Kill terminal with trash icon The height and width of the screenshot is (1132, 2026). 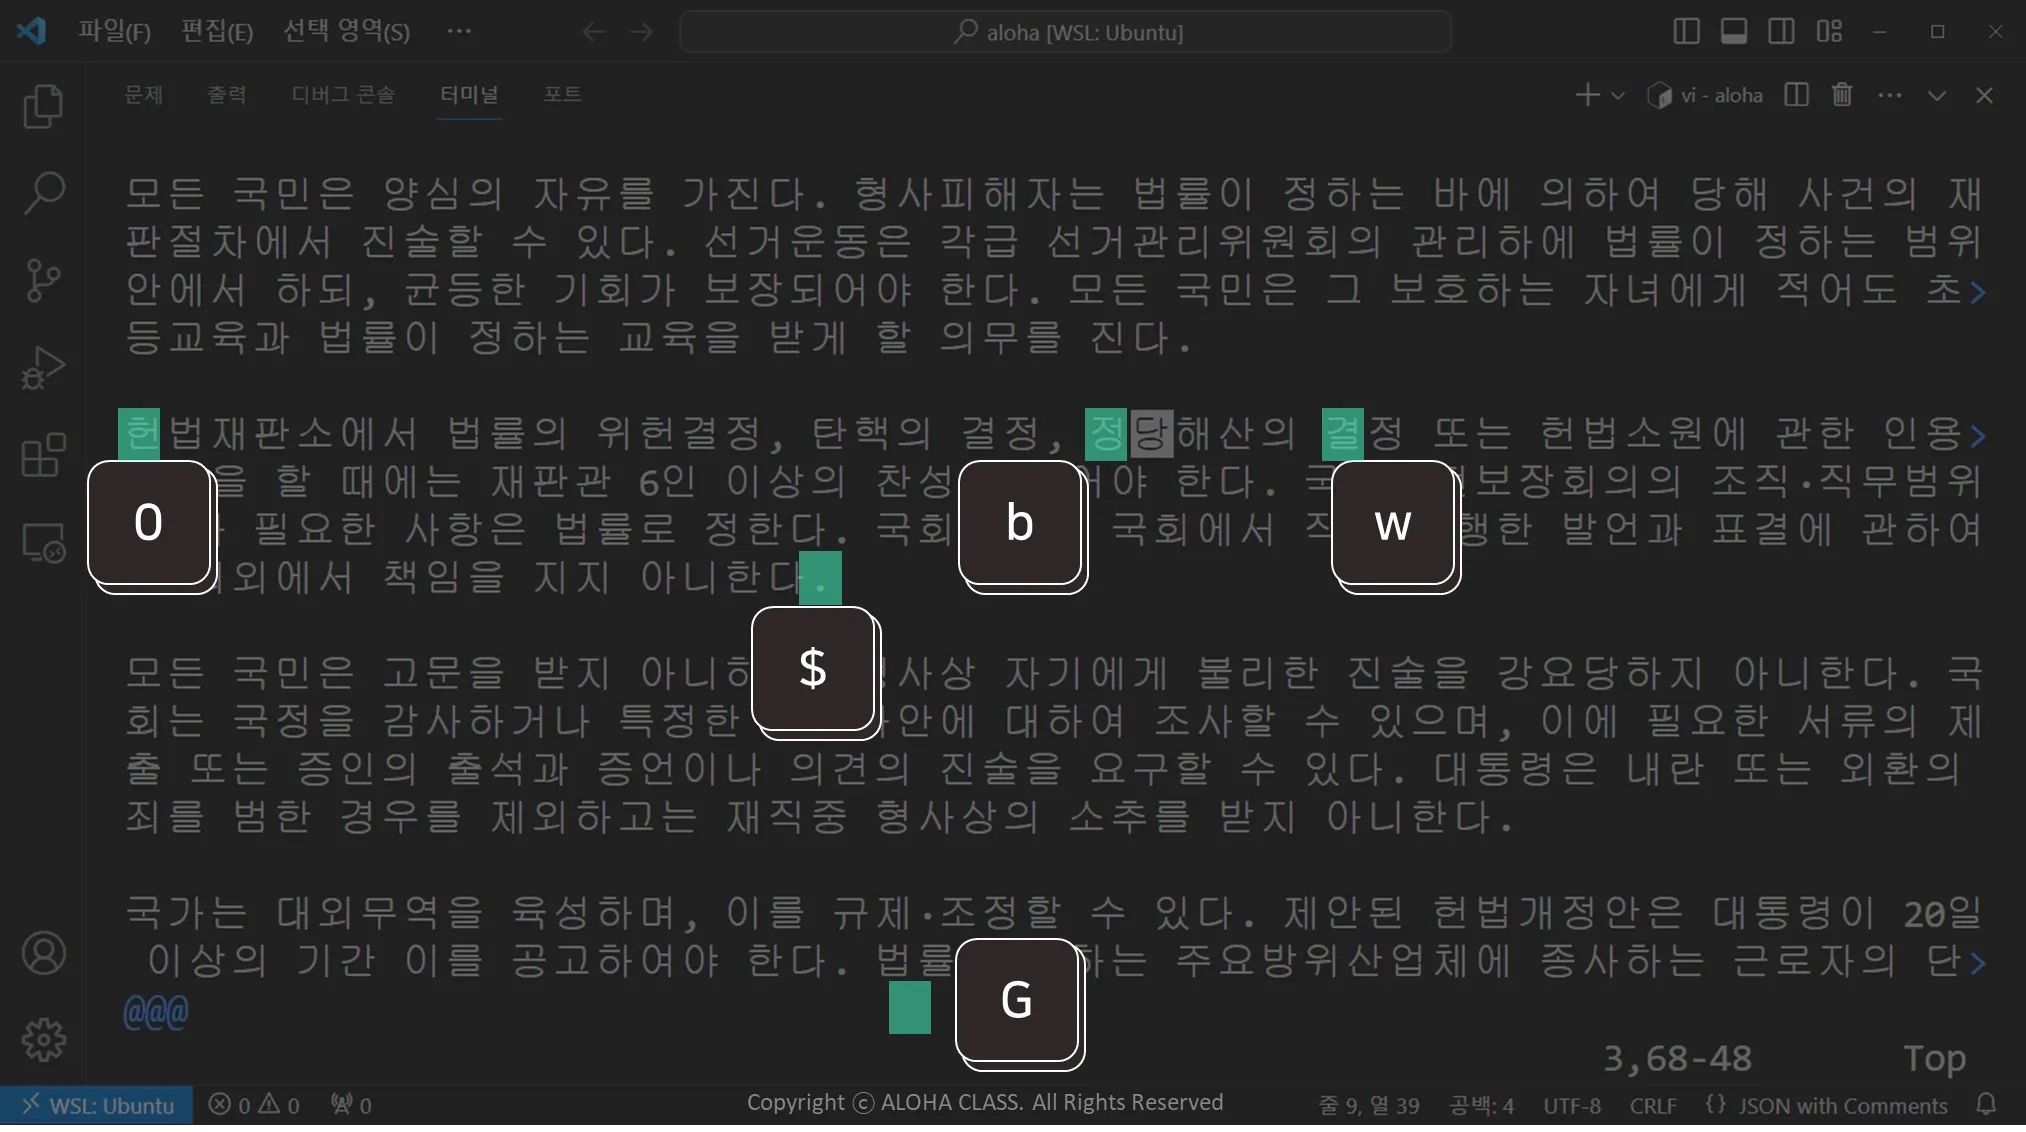coord(1842,95)
